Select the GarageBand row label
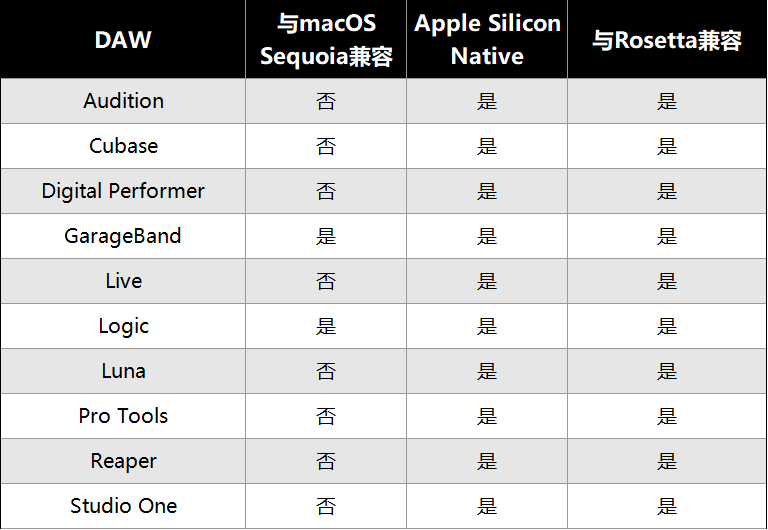The height and width of the screenshot is (530, 768). [x=123, y=236]
